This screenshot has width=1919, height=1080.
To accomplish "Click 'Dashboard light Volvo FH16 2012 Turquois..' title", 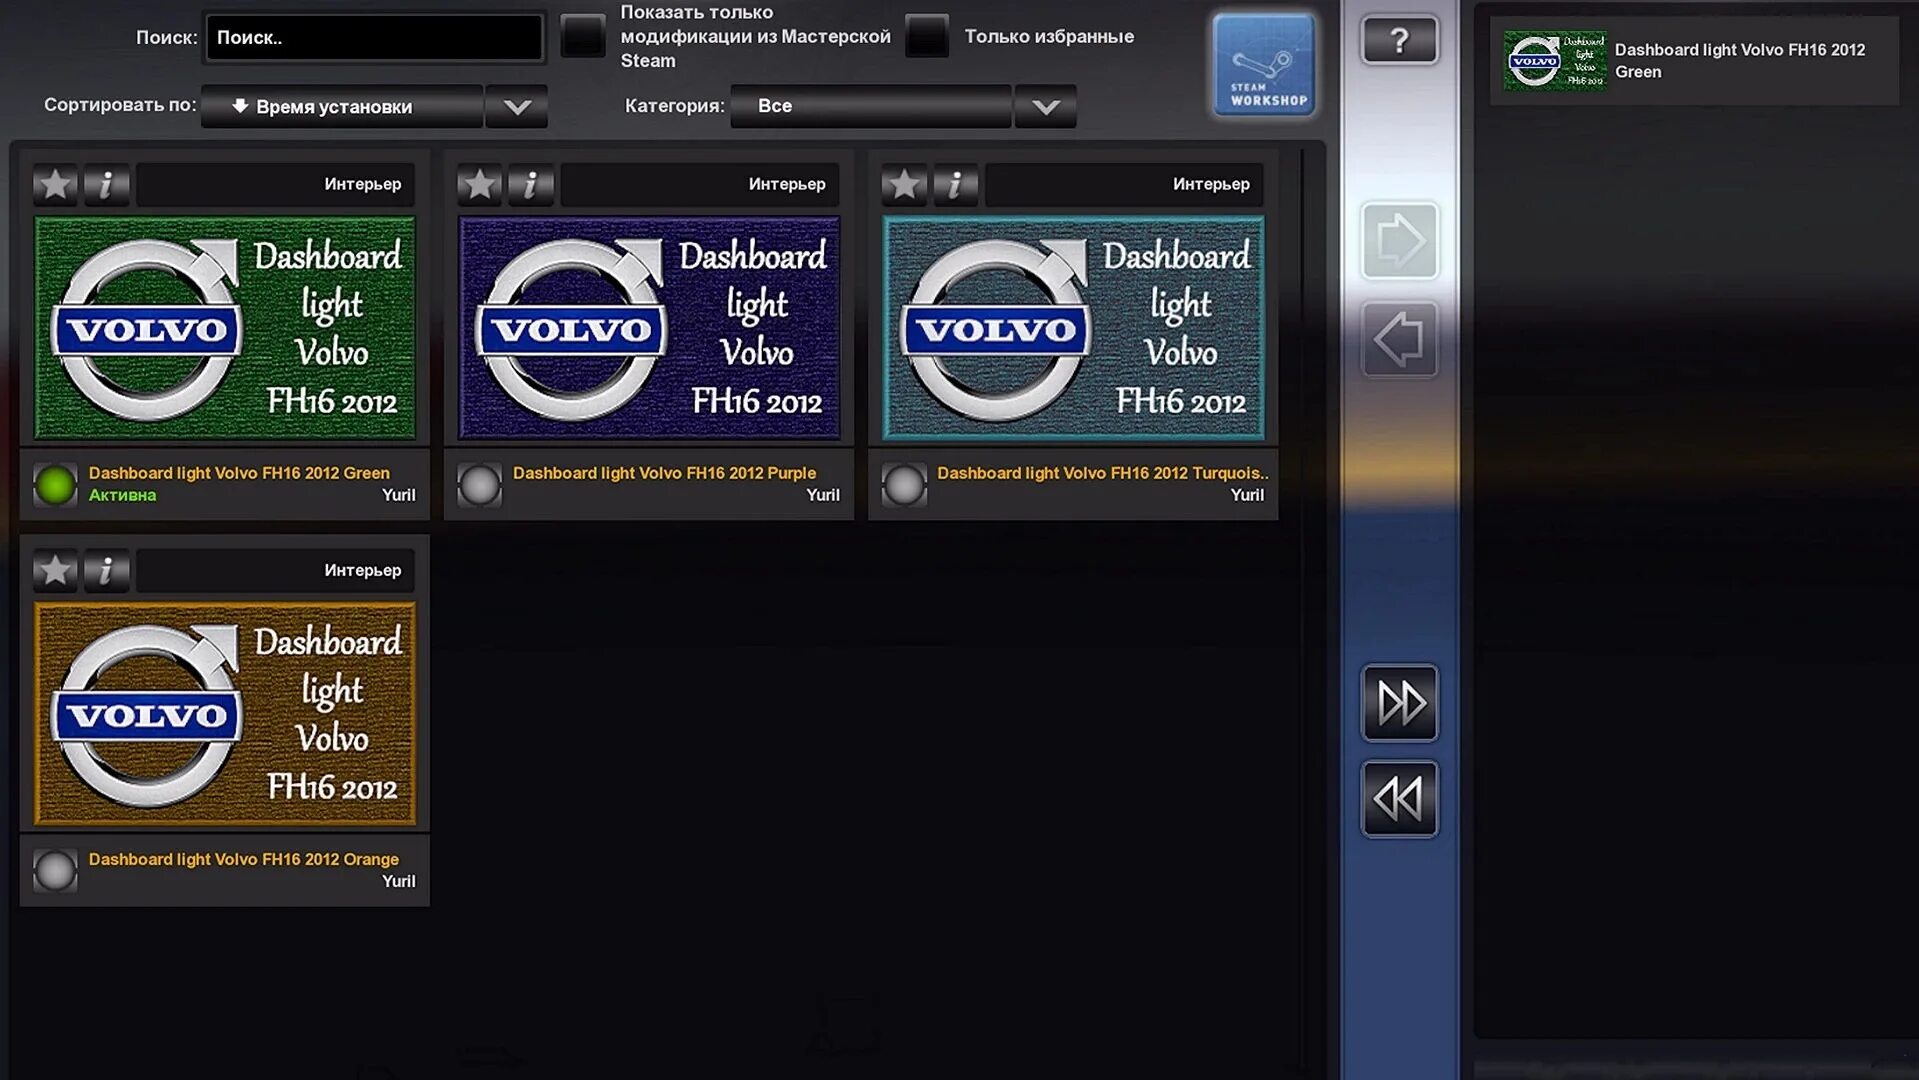I will pyautogui.click(x=1102, y=473).
